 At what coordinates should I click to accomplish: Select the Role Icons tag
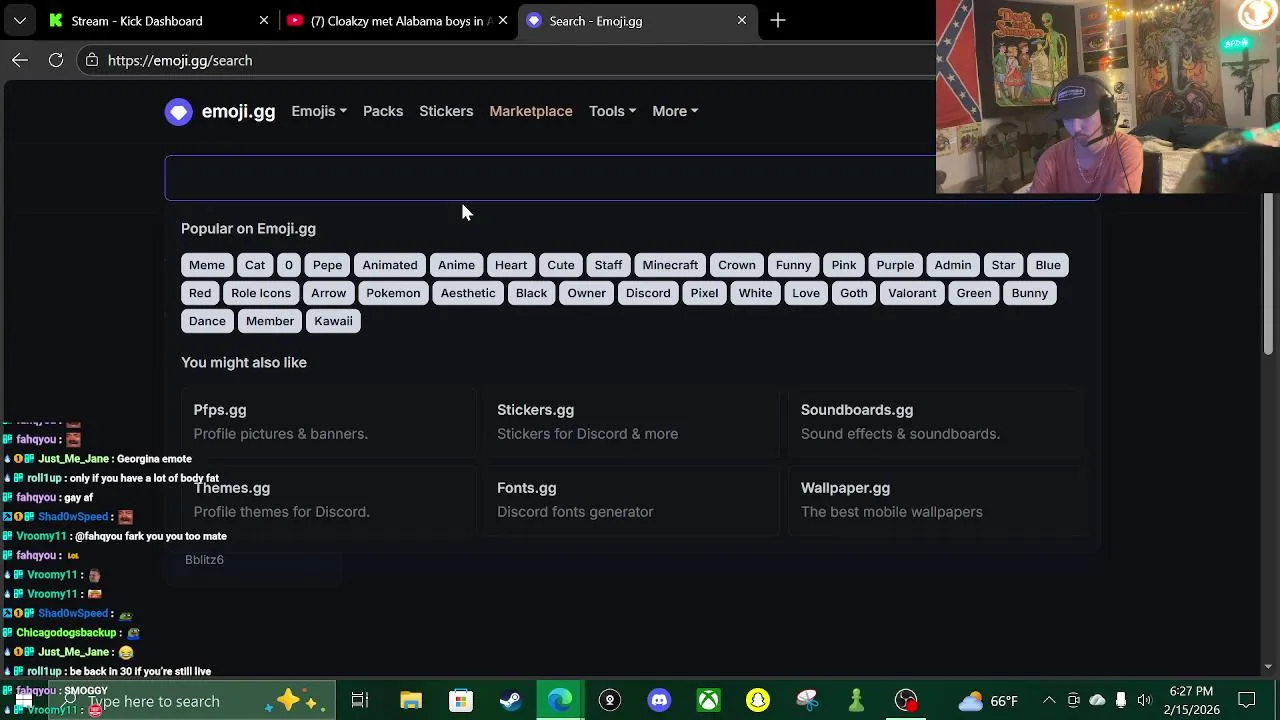[x=261, y=293]
